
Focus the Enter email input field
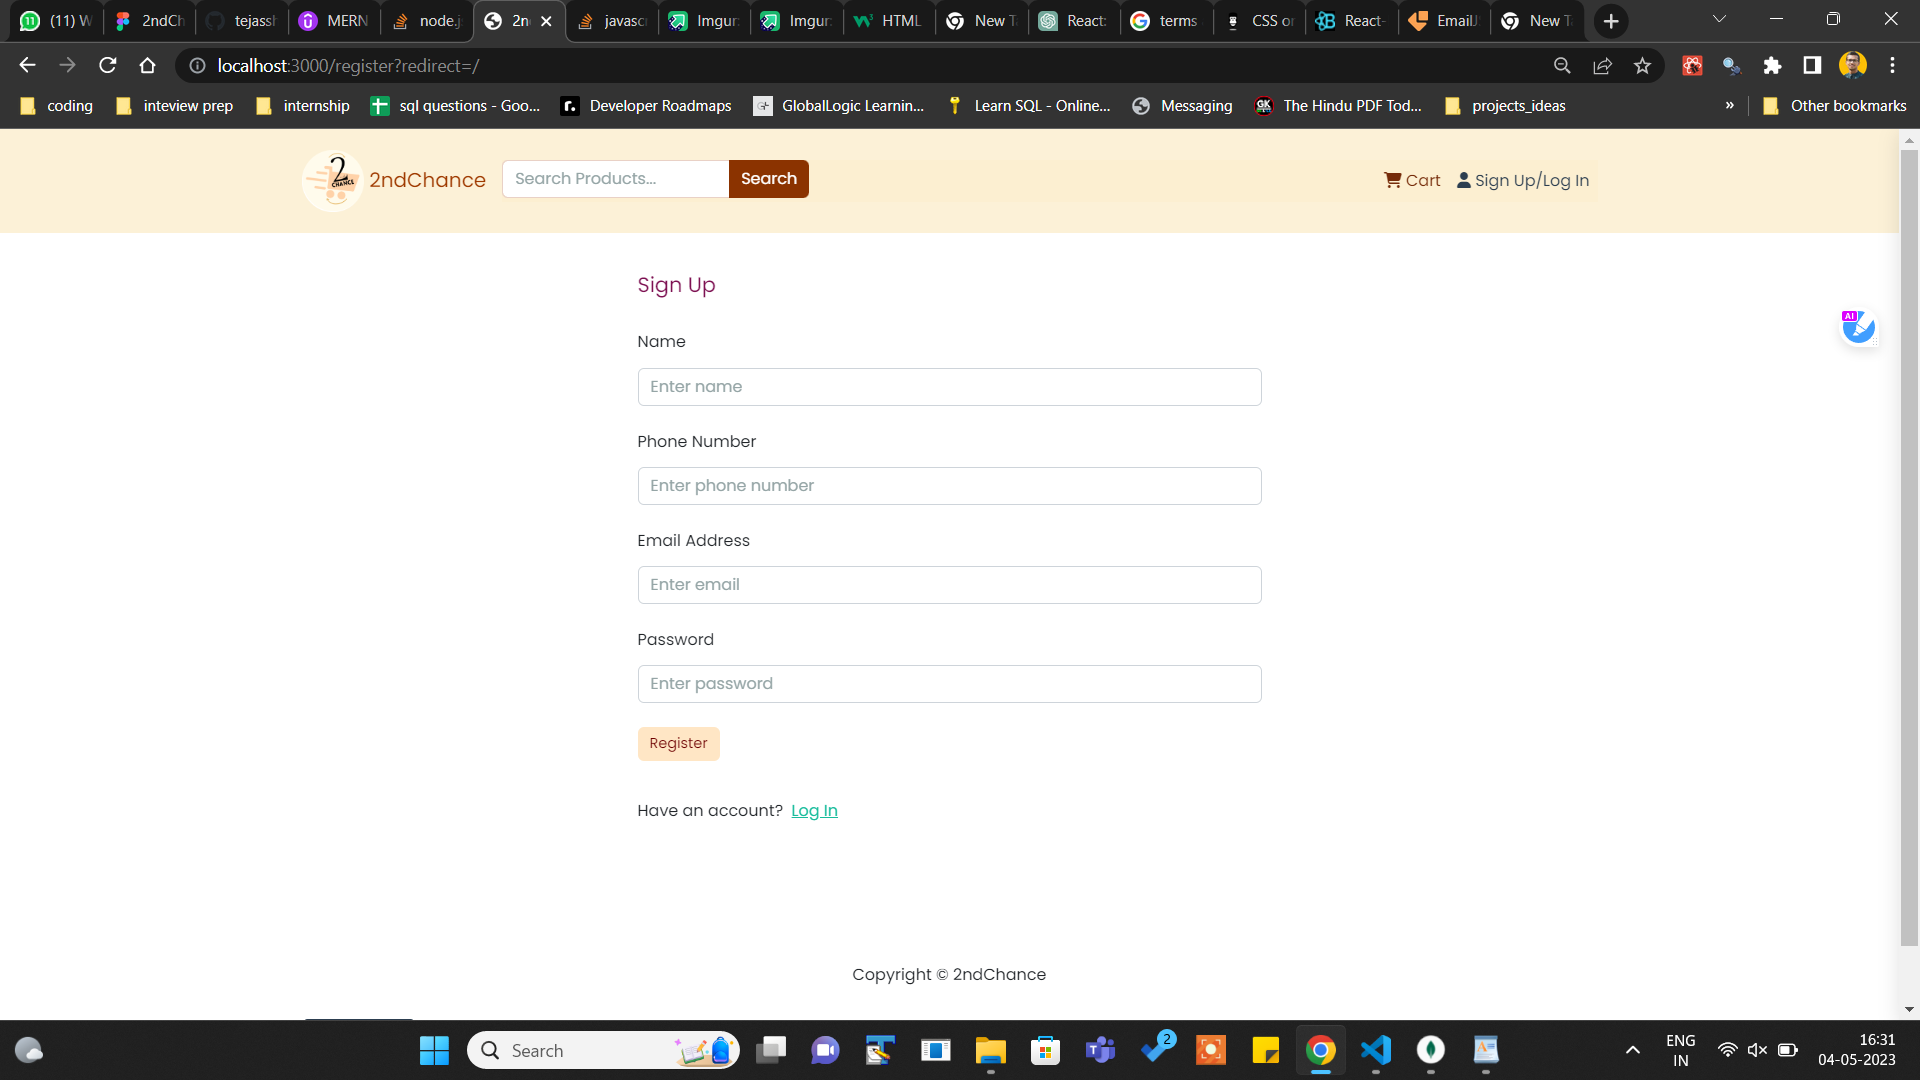tap(949, 585)
